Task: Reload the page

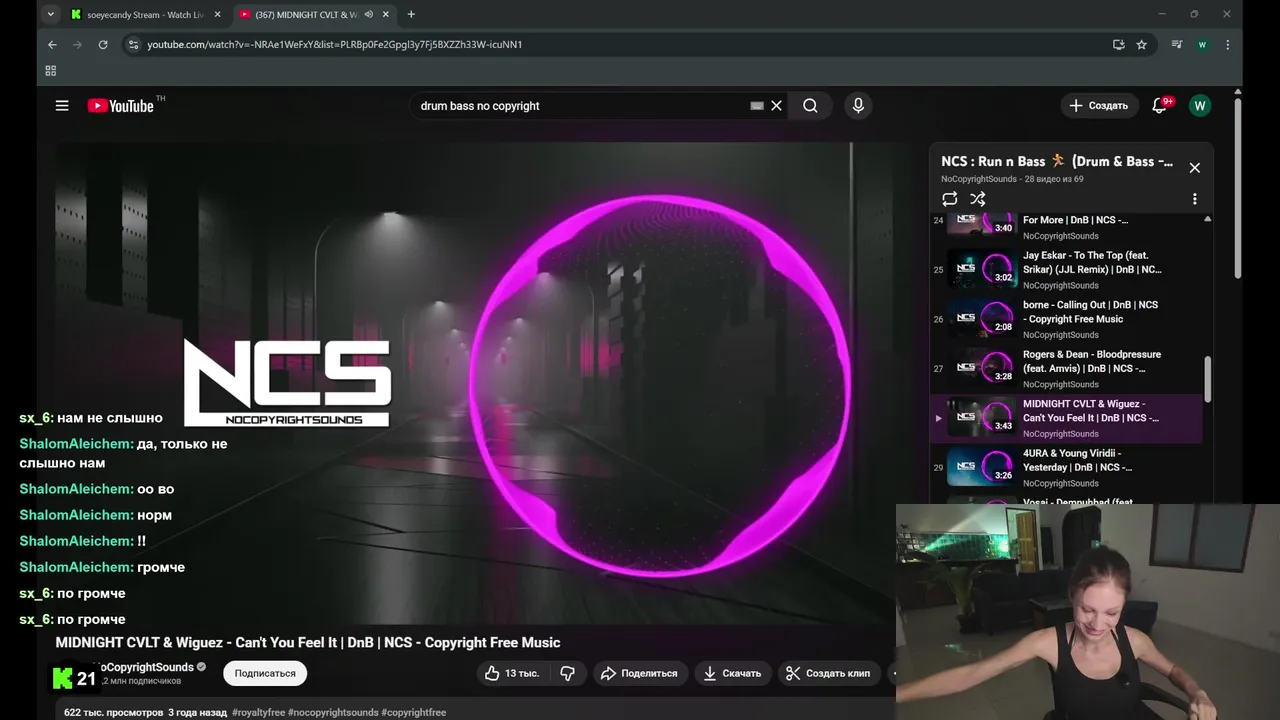Action: [102, 44]
